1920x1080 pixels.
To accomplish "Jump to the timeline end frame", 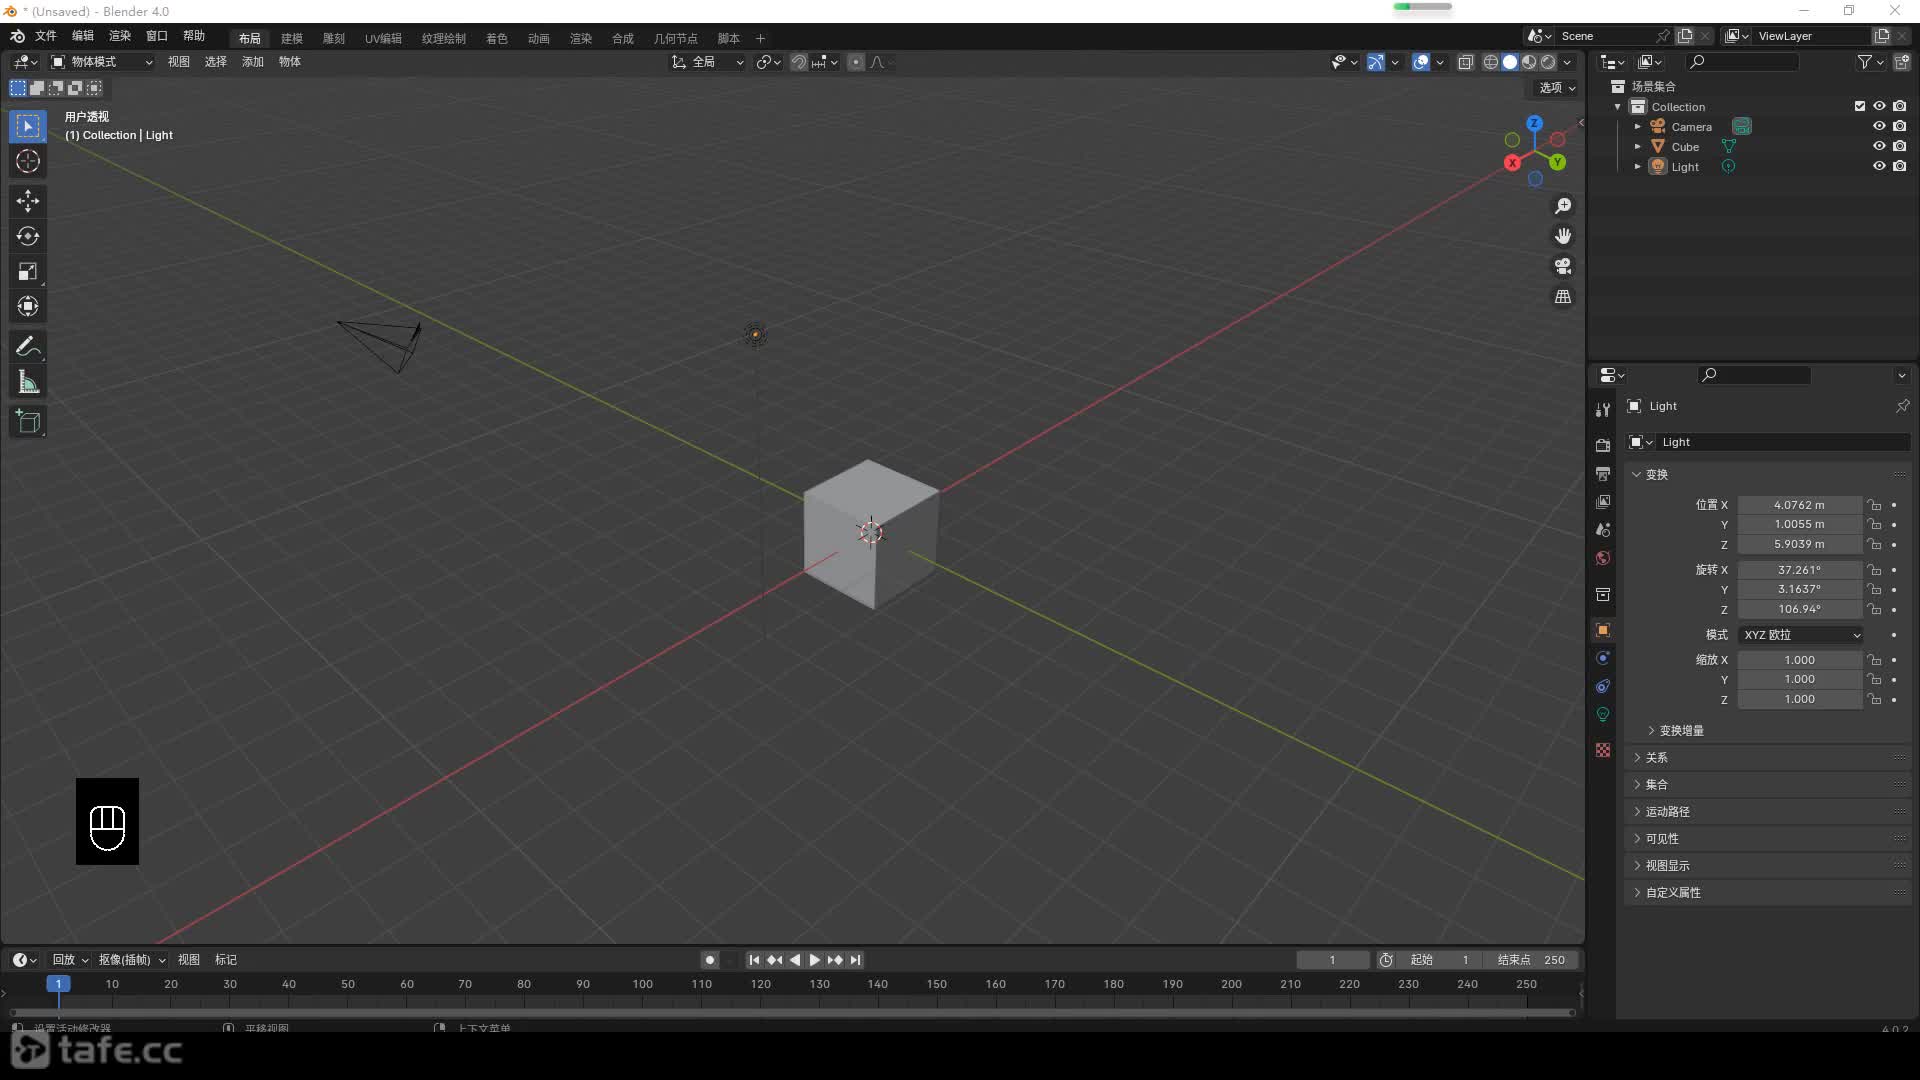I will pos(855,960).
